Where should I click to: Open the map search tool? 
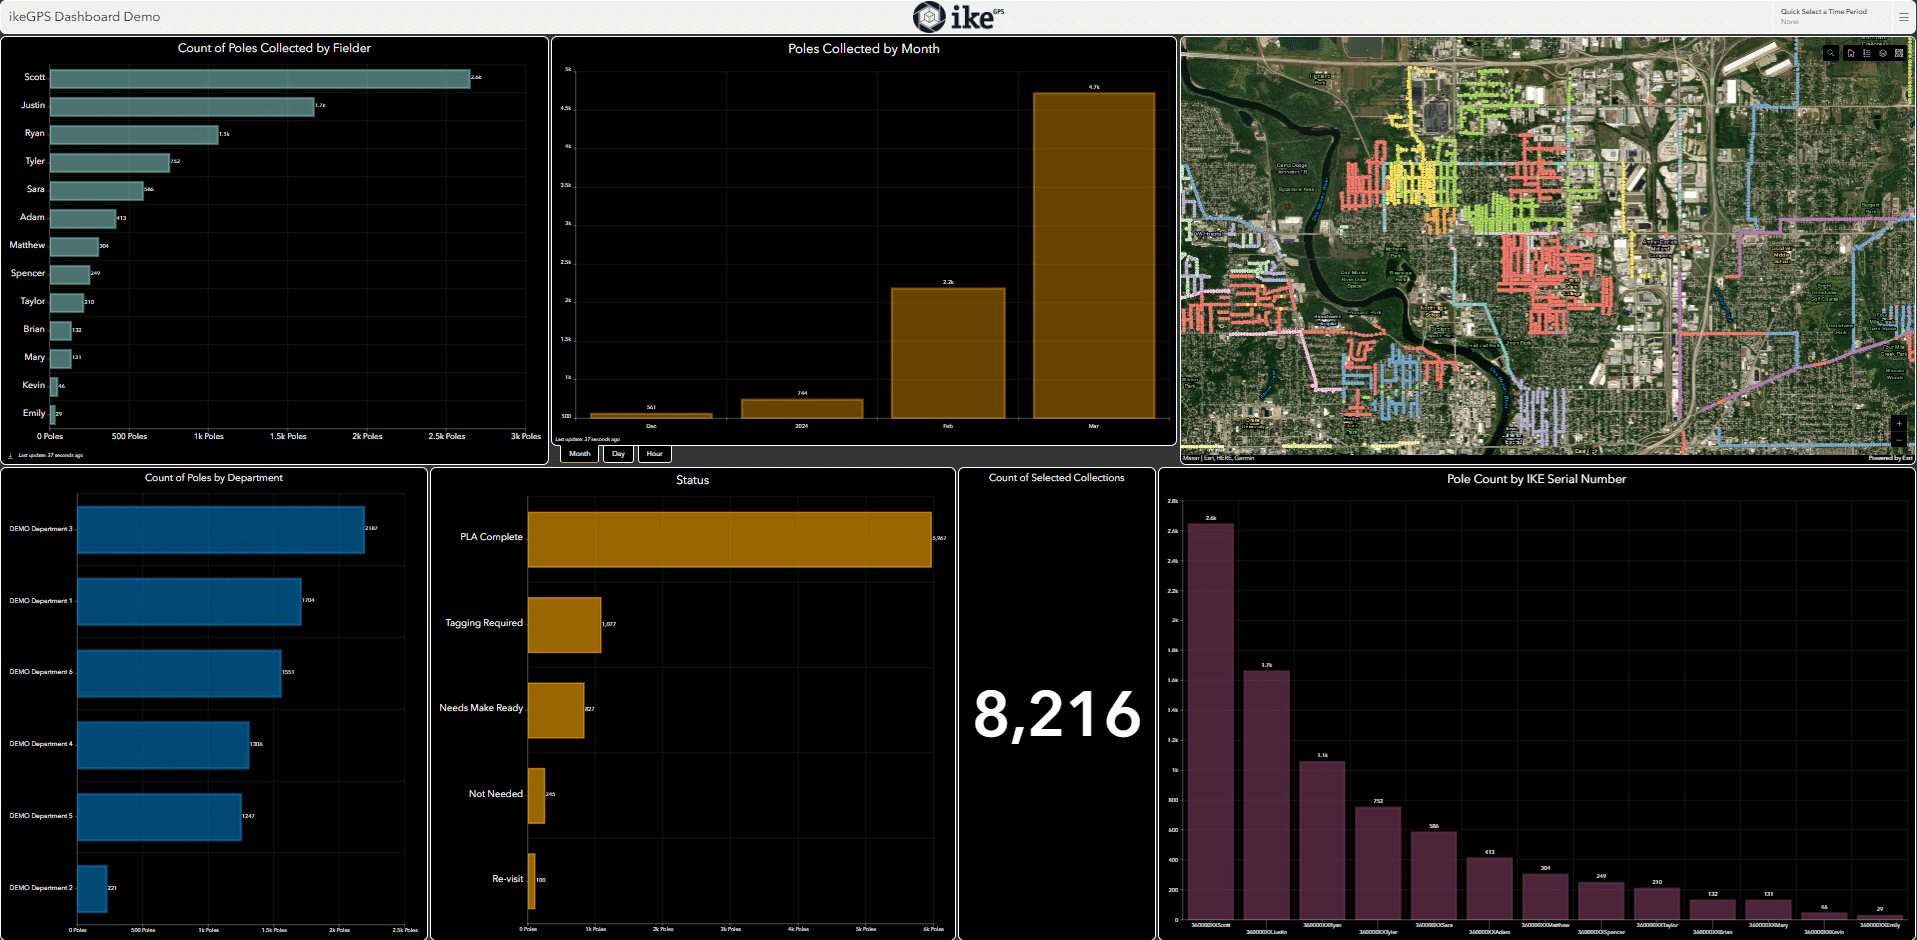point(1831,52)
